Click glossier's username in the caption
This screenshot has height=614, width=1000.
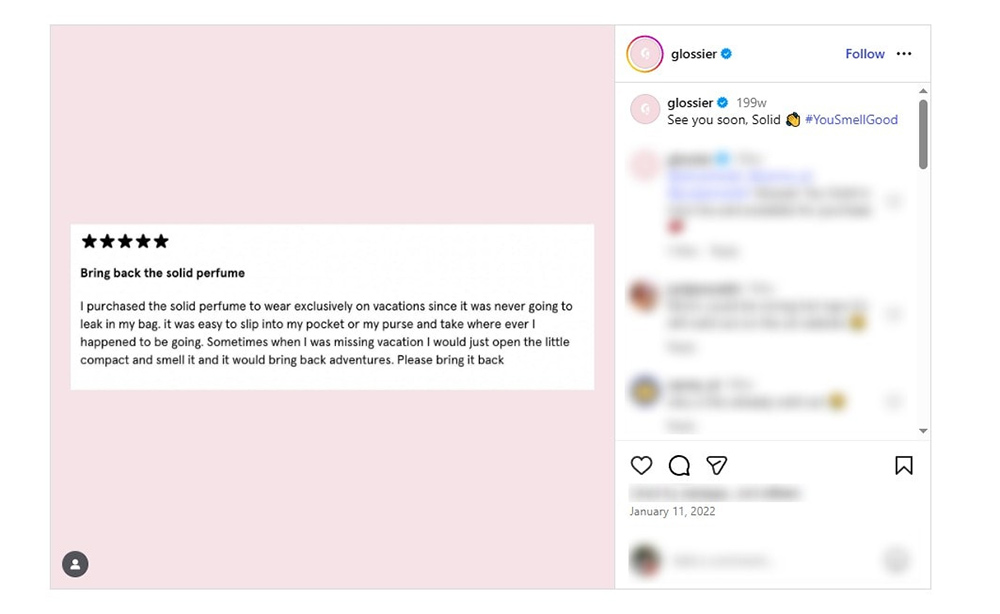[x=690, y=102]
